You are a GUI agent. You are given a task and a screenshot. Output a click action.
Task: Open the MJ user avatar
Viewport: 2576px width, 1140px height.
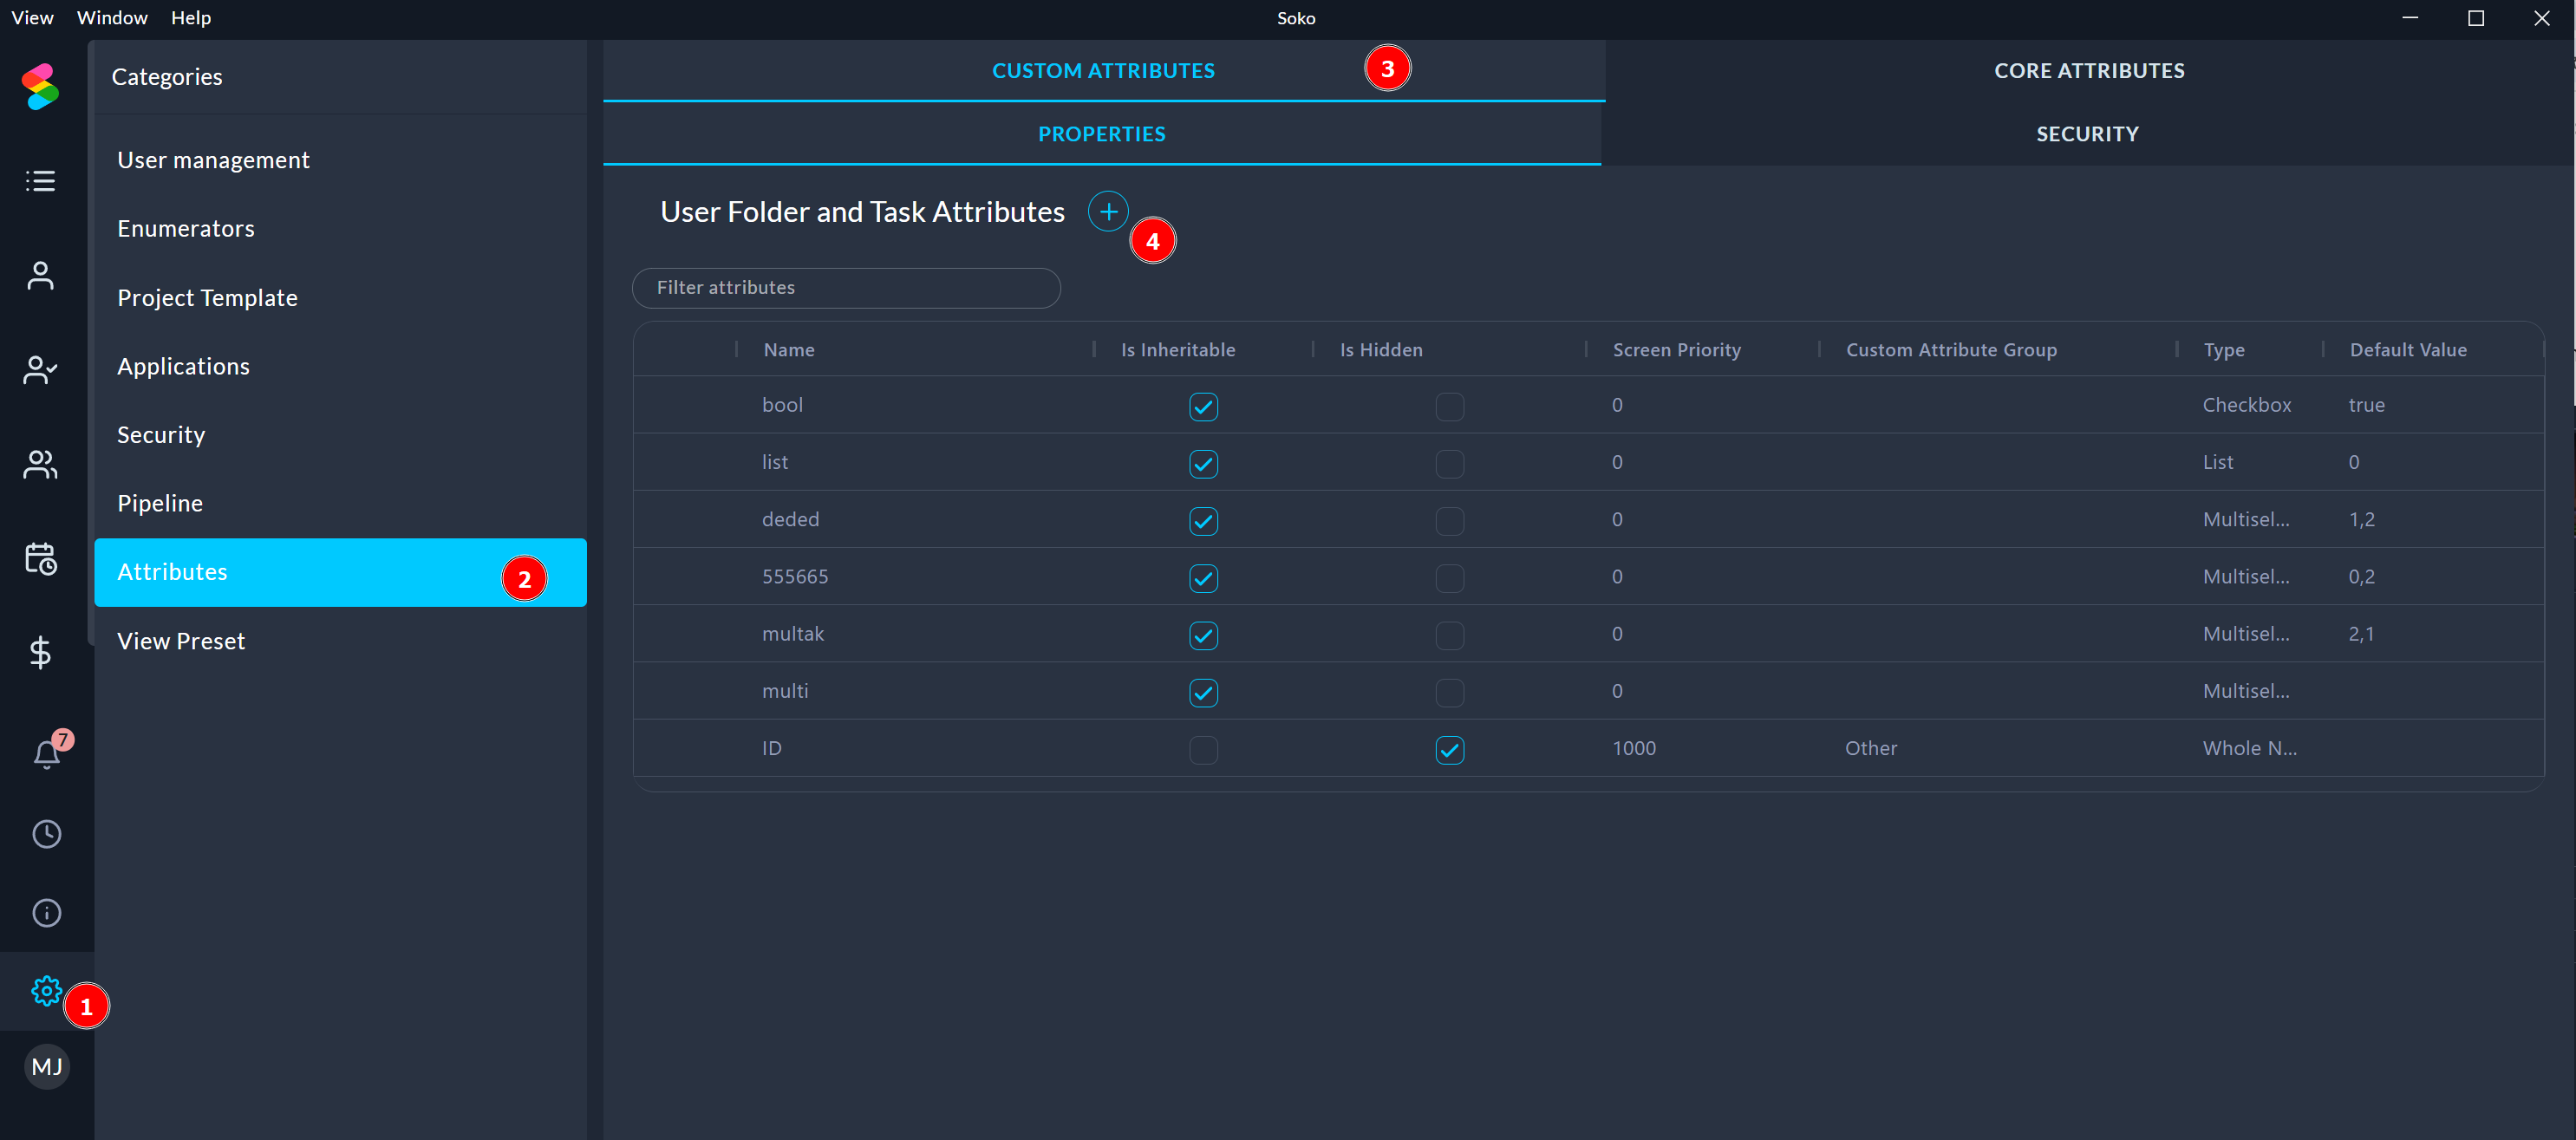47,1067
